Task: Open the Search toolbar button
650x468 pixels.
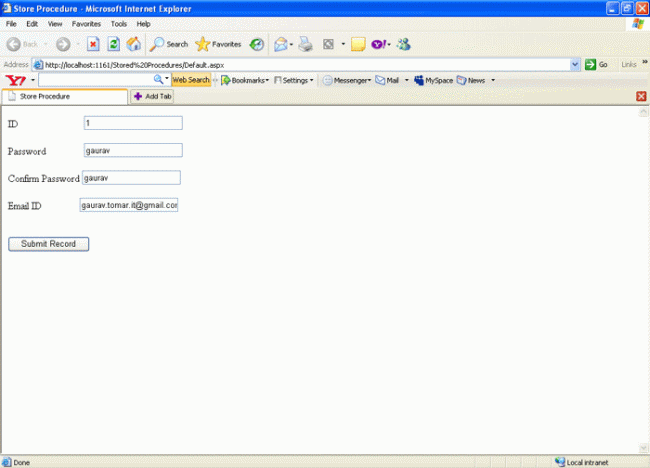Action: pyautogui.click(x=169, y=44)
